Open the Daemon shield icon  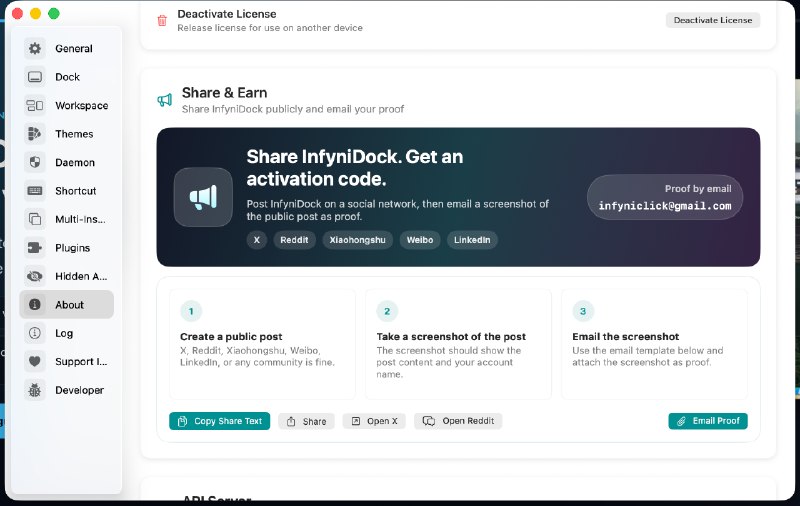(35, 162)
